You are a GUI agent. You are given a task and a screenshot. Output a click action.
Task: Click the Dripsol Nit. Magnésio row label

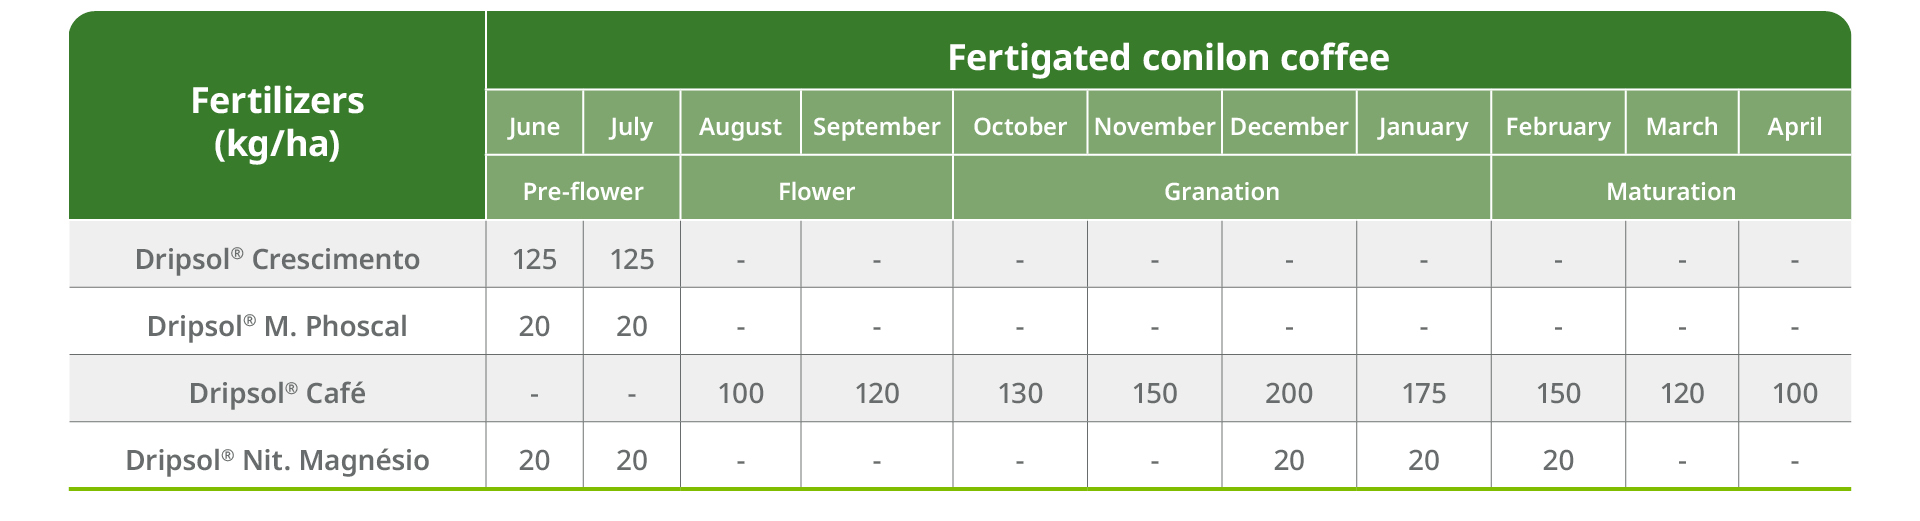click(x=277, y=459)
